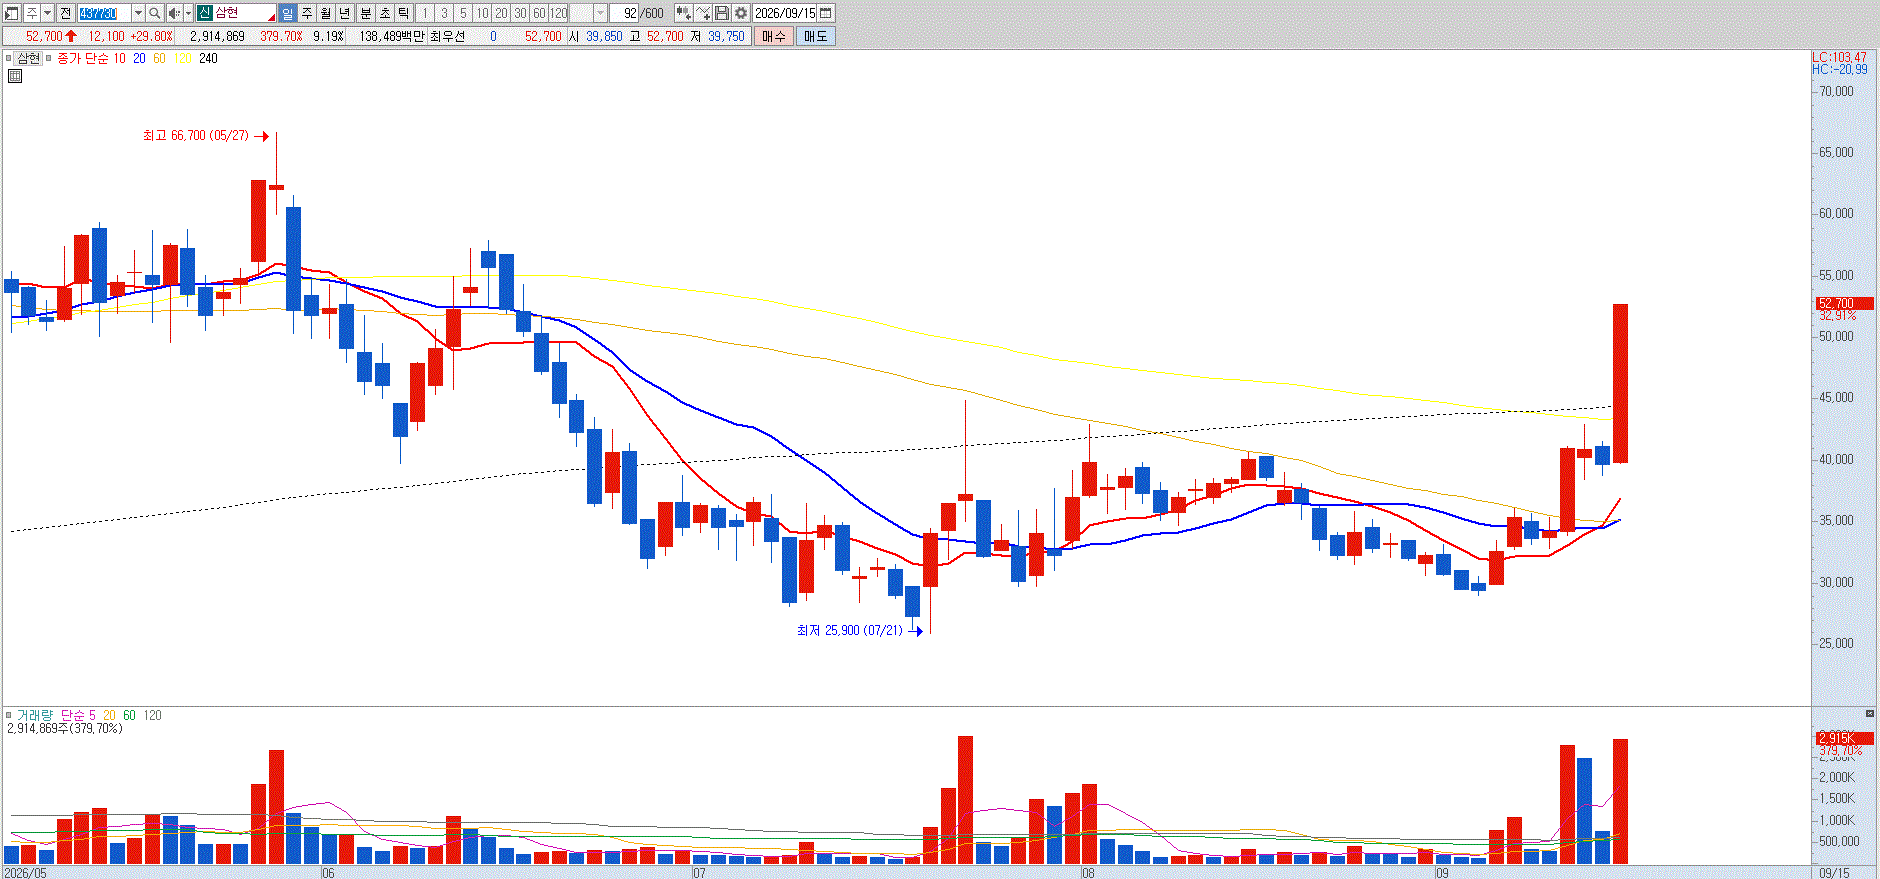Expand the speaker options dropdown arrow

pyautogui.click(x=188, y=13)
